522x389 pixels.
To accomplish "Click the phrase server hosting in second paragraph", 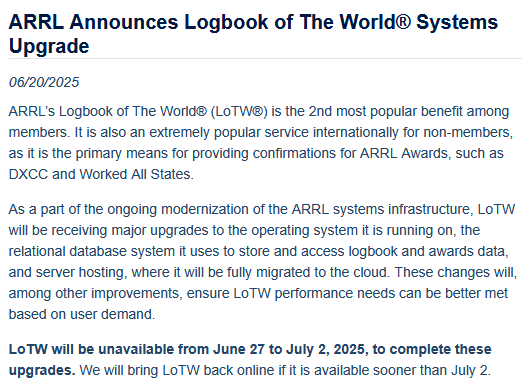I will coord(80,272).
